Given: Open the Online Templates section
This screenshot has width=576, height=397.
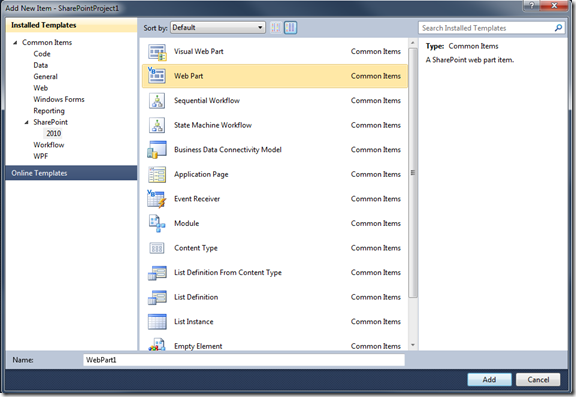Looking at the screenshot, I should click(x=71, y=173).
